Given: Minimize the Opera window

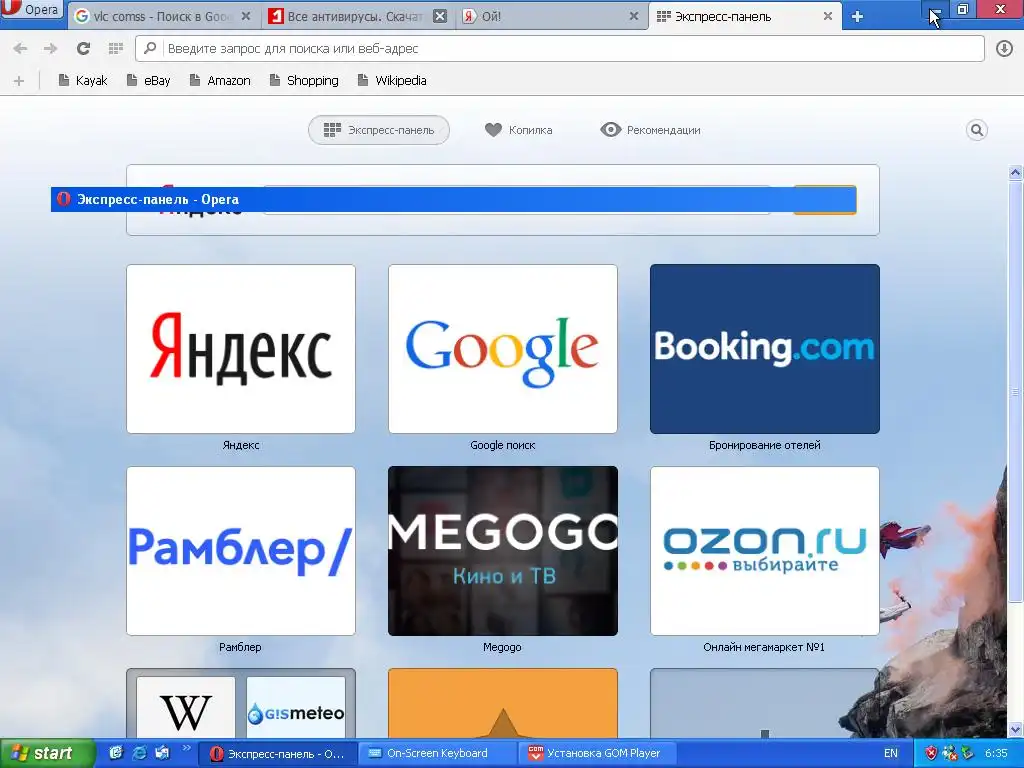Looking at the screenshot, I should pyautogui.click(x=935, y=9).
